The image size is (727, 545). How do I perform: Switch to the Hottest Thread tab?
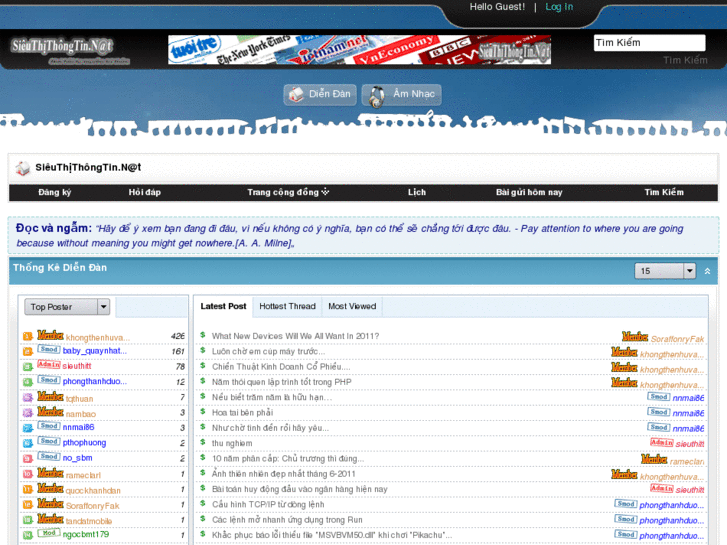point(287,306)
